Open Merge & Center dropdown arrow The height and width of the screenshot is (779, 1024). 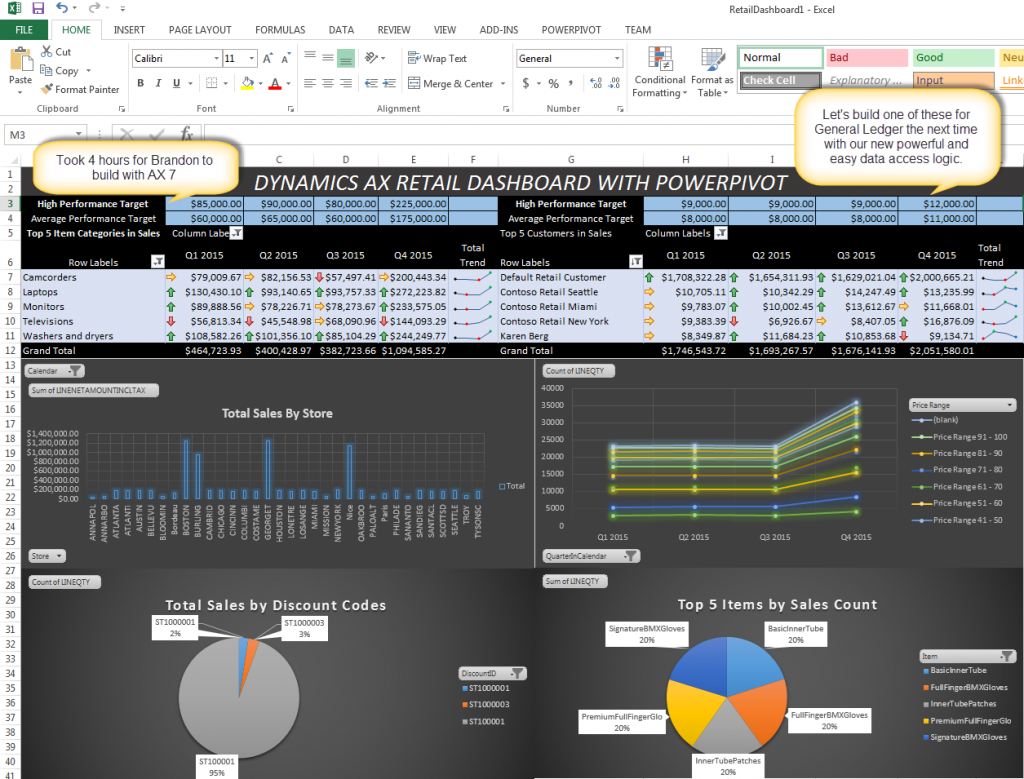pos(503,84)
